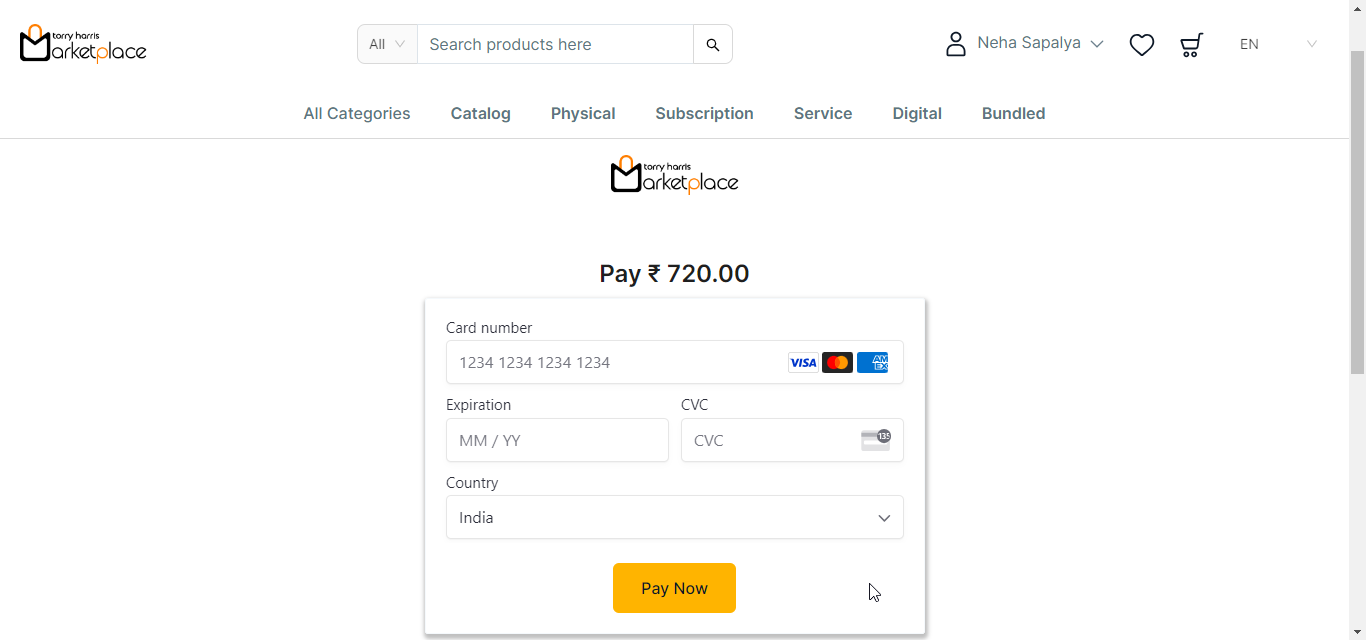Click the Visa card icon
Screen dimensions: 1366x640
click(803, 363)
